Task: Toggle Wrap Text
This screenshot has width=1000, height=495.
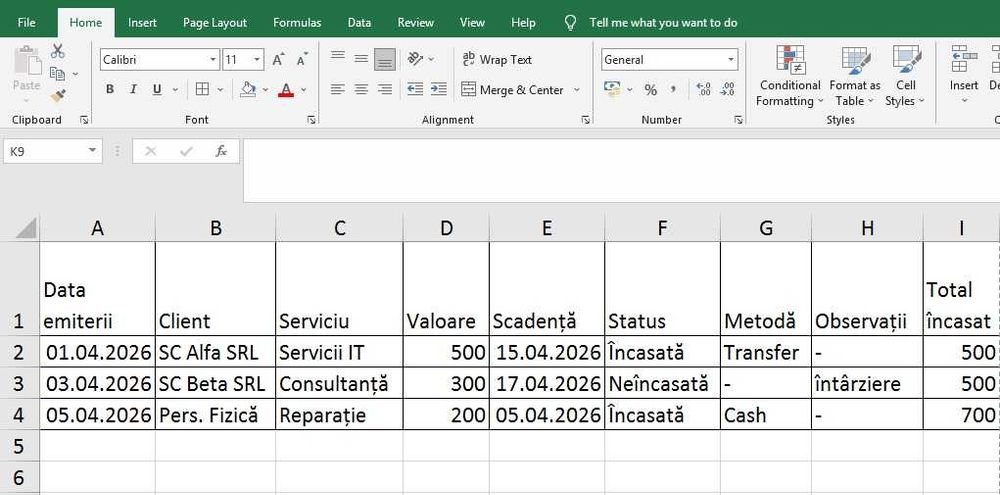Action: pos(497,59)
